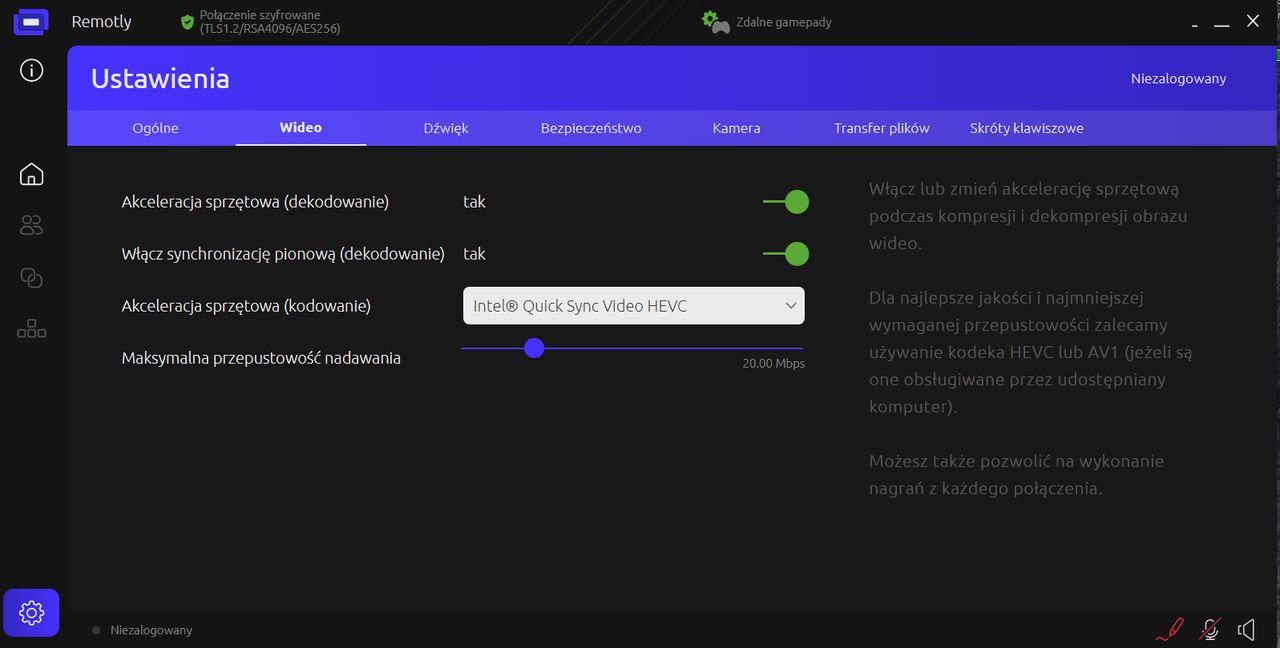Click the compact-mode dash button in the title bar
The width and height of the screenshot is (1280, 648).
(x=1195, y=27)
